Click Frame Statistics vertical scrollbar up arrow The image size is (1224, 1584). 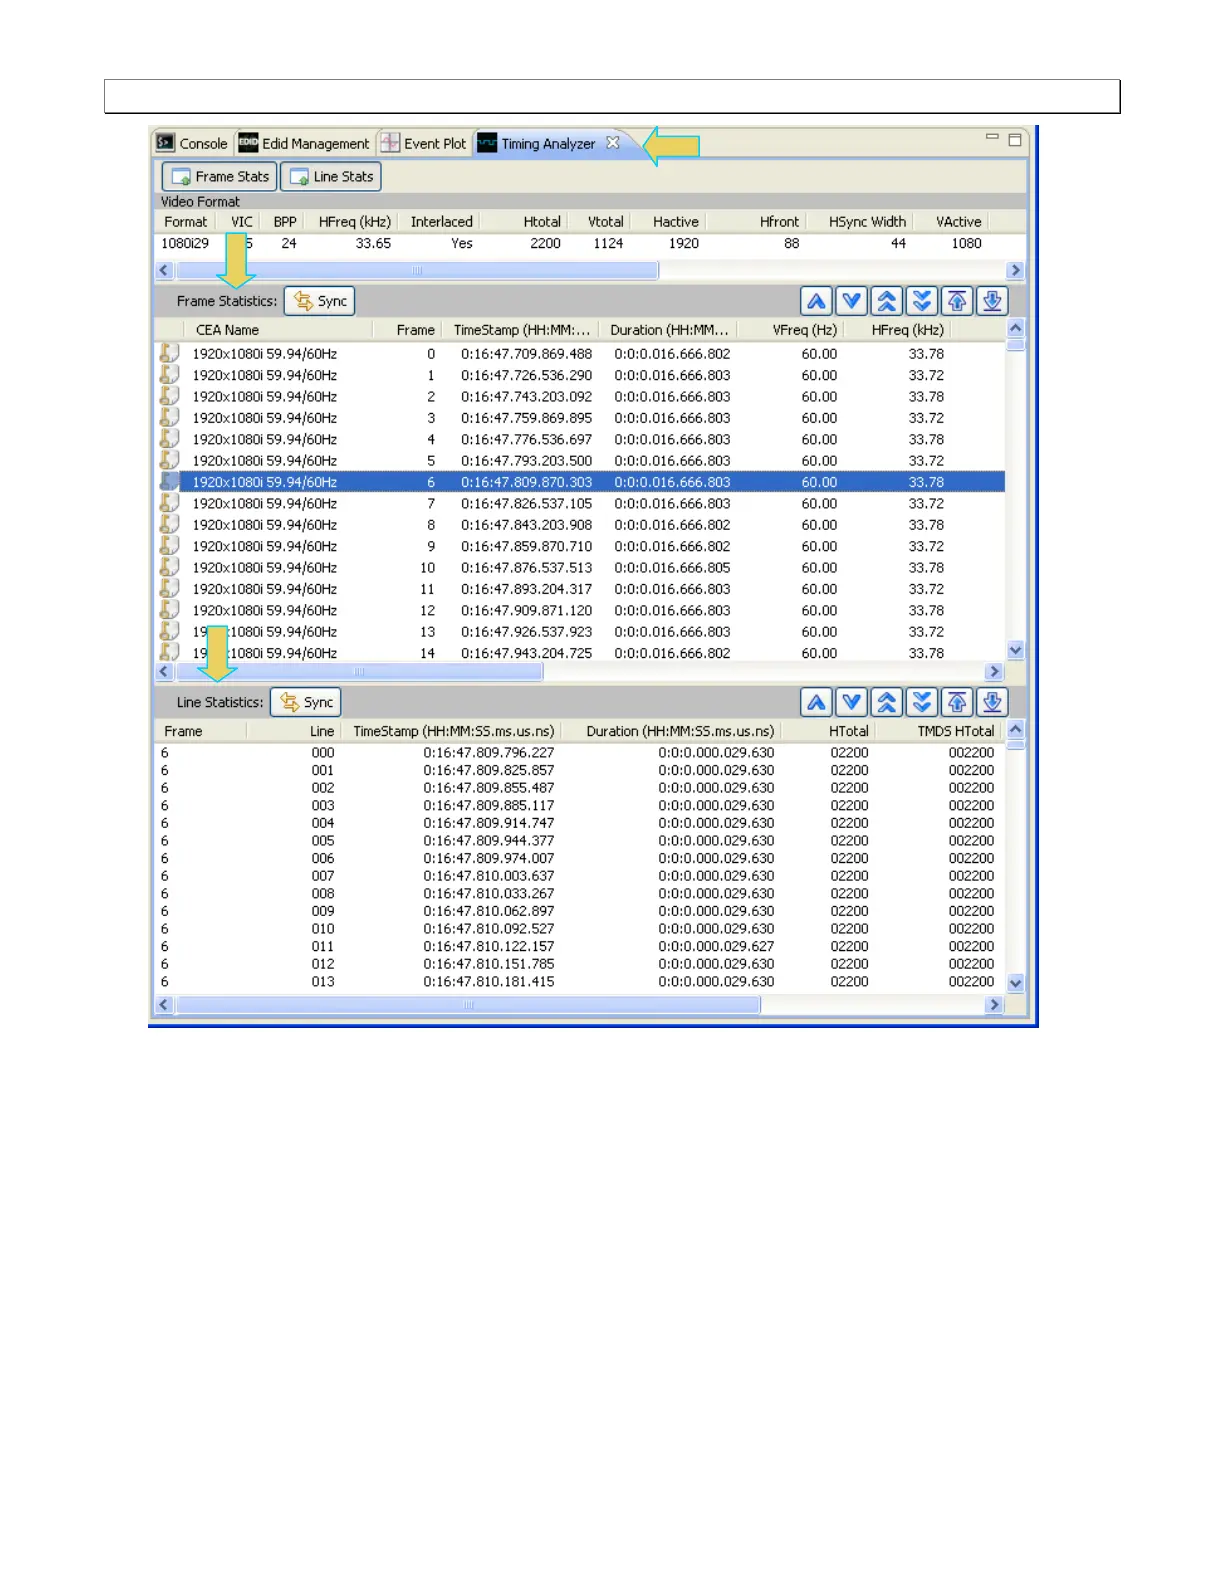click(x=1016, y=328)
